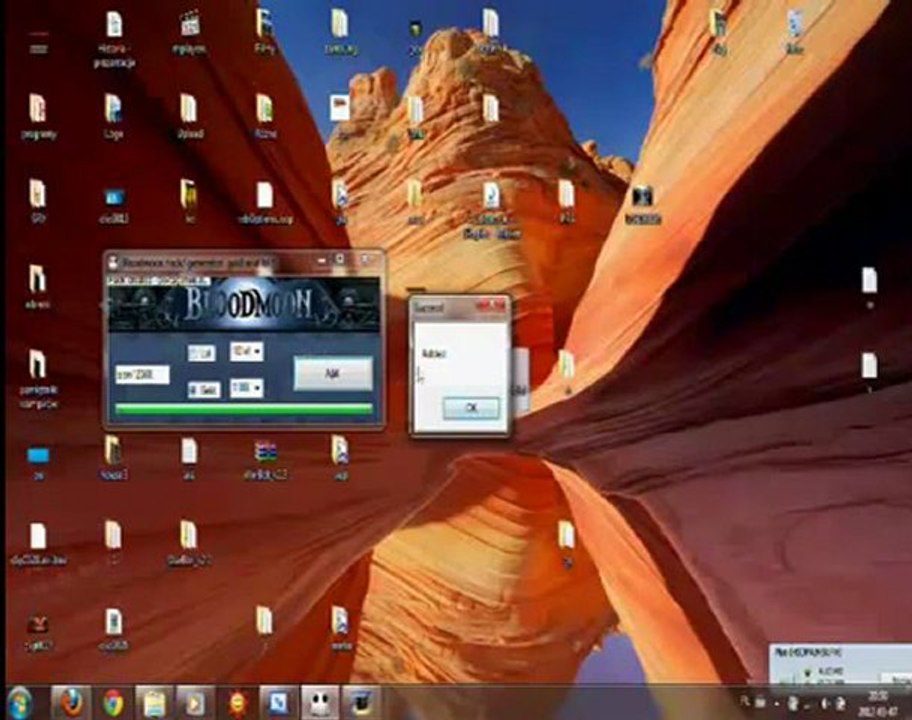Toggle the Gold checkbox in Bloodmoon generator

tap(204, 390)
